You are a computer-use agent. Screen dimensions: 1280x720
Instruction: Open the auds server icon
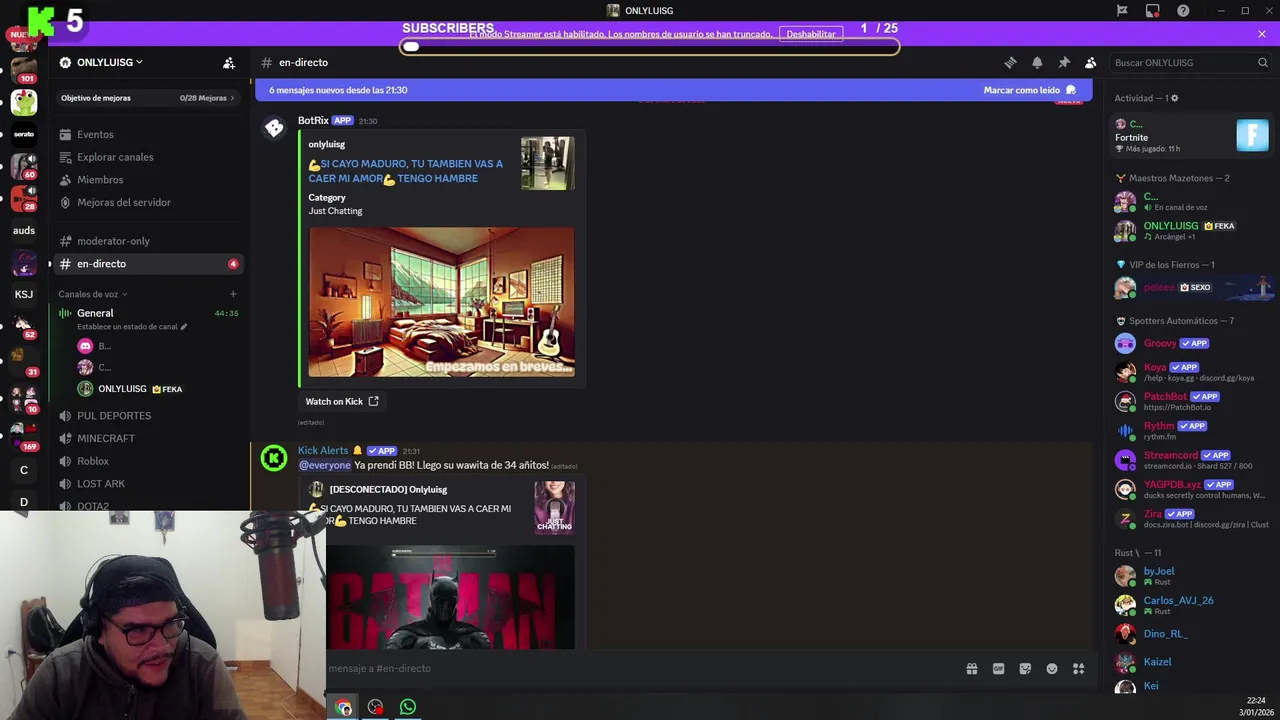tap(24, 230)
